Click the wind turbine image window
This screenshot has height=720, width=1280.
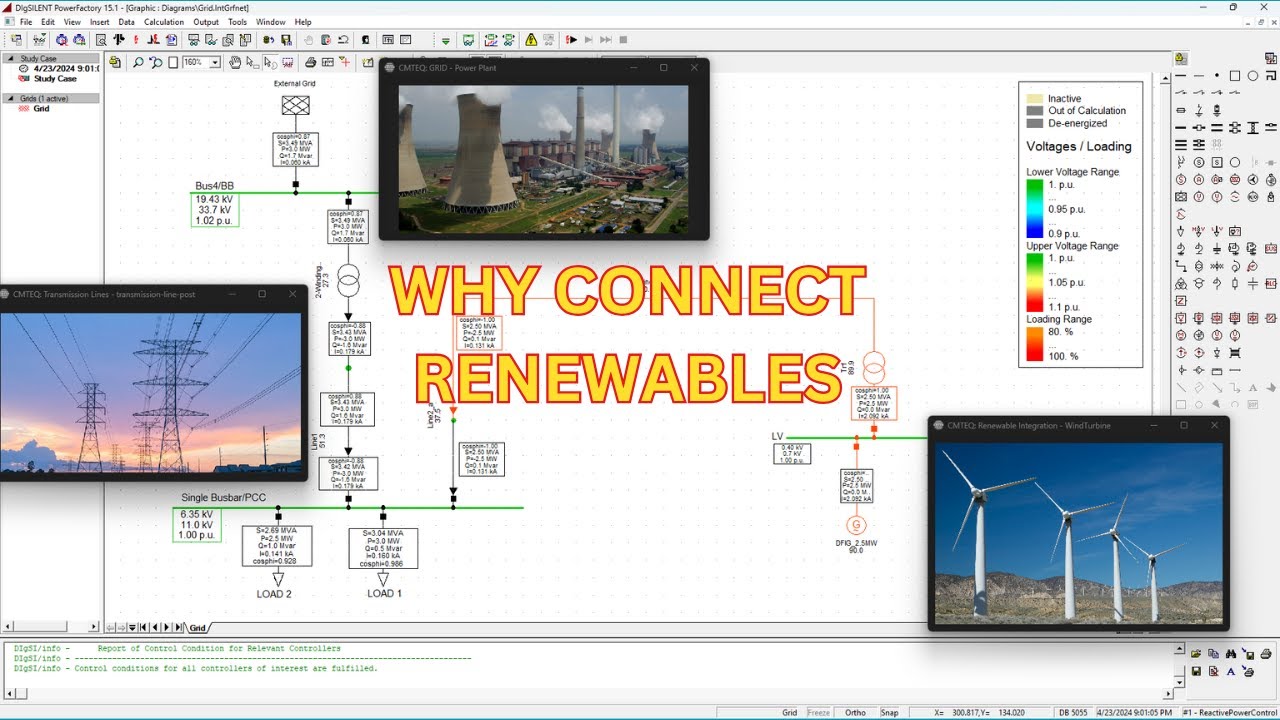tap(1078, 533)
